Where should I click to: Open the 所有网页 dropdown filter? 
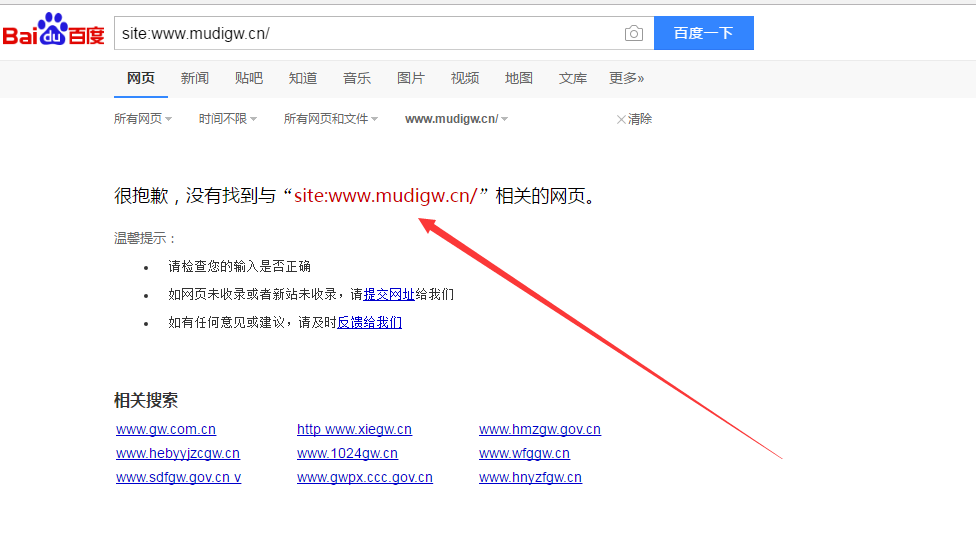143,119
